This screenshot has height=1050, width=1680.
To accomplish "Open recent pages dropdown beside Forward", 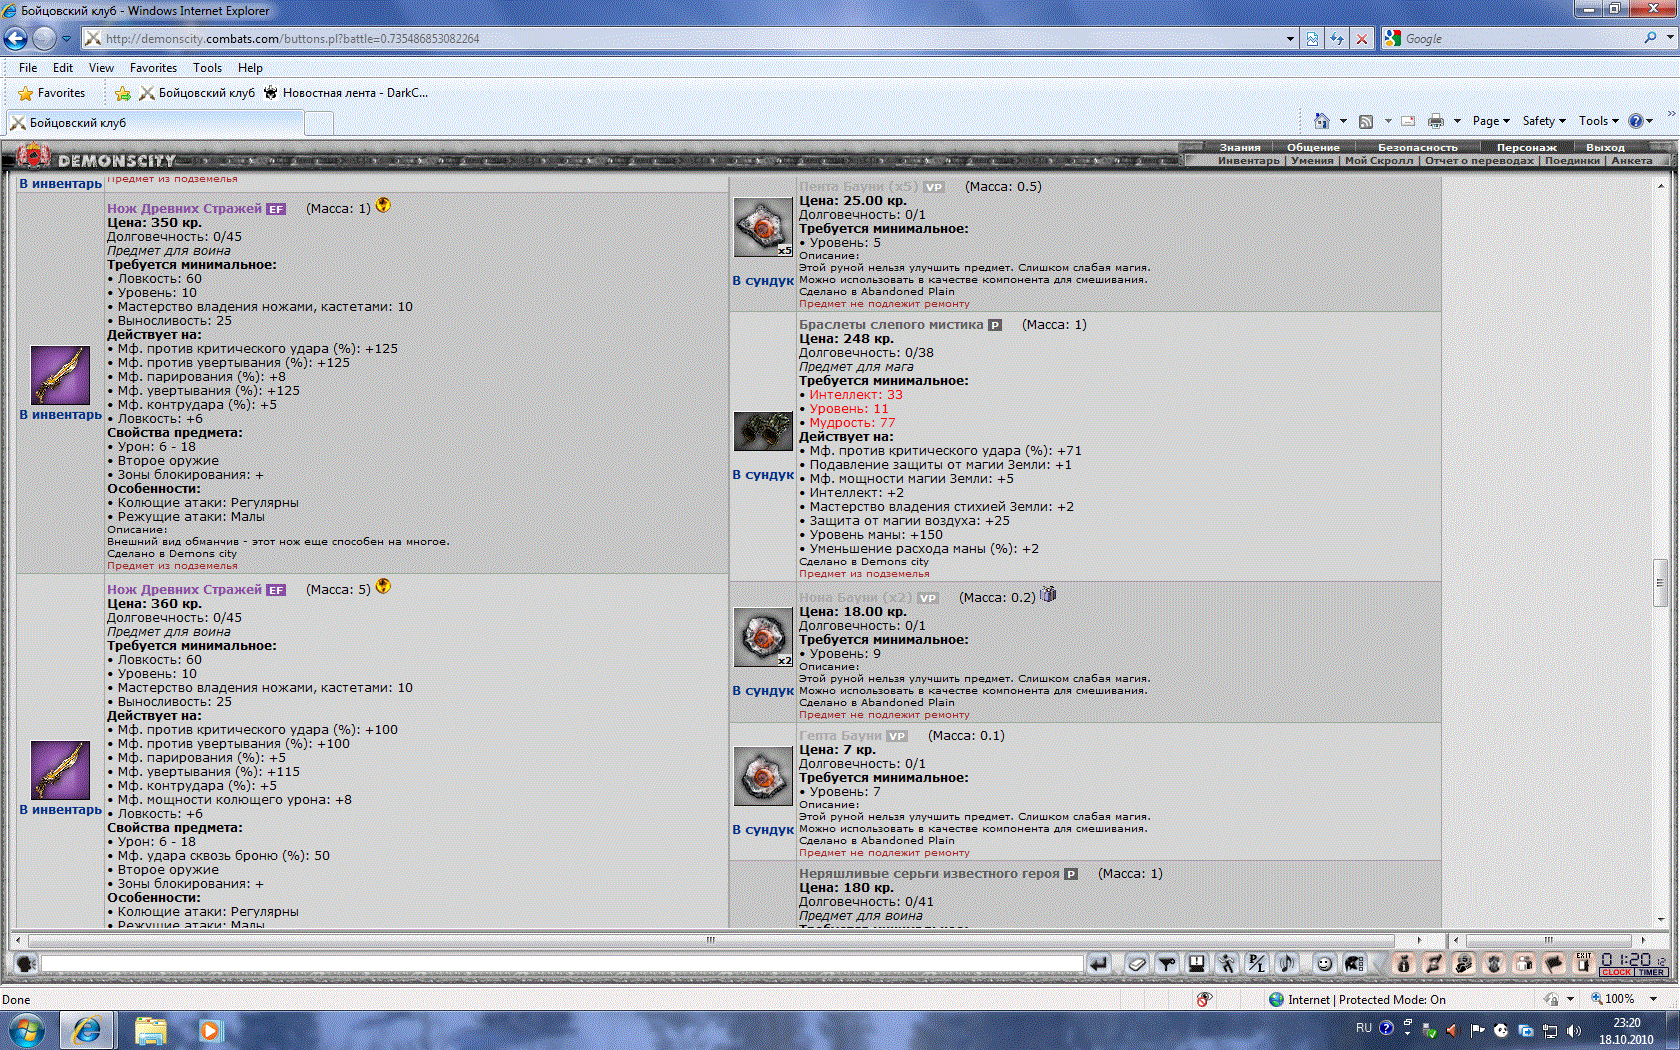I will point(66,39).
